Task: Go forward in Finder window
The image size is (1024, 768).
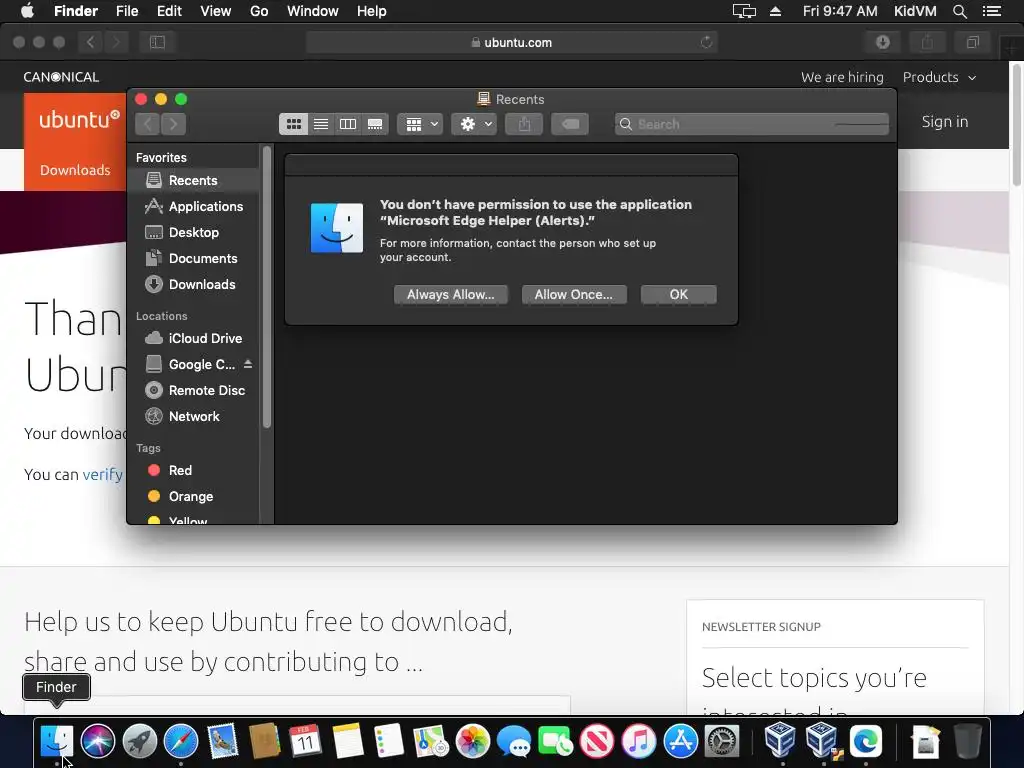Action: 174,124
